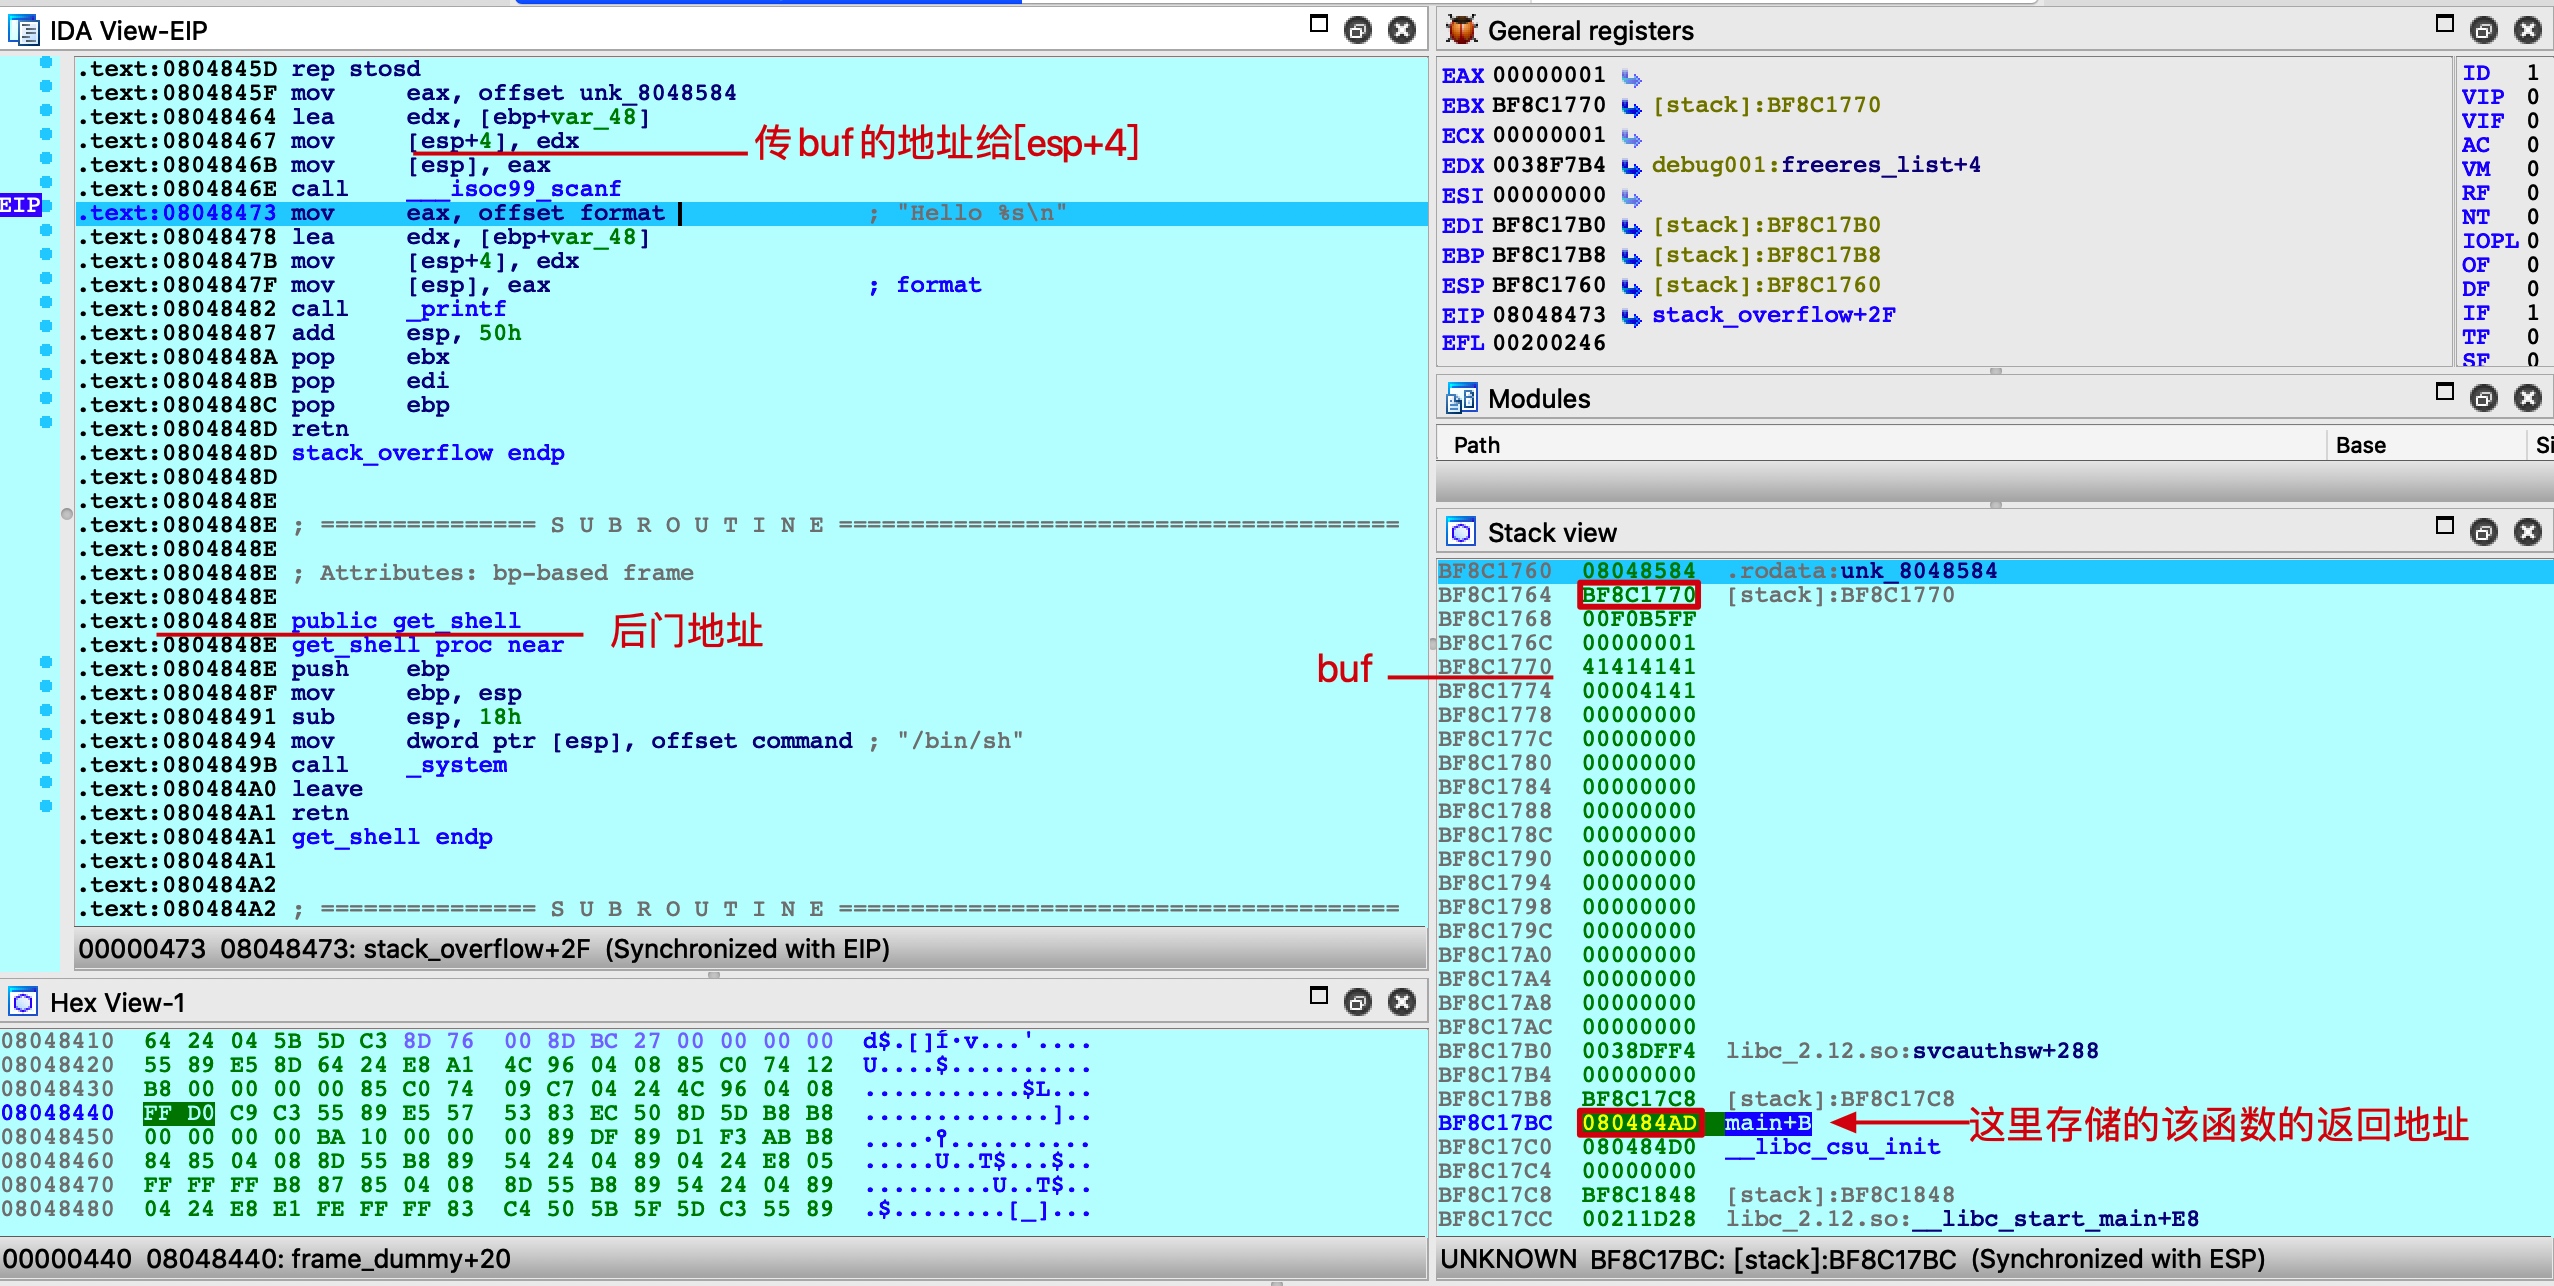
Task: Jump to EAX register value arrow
Action: point(1631,77)
